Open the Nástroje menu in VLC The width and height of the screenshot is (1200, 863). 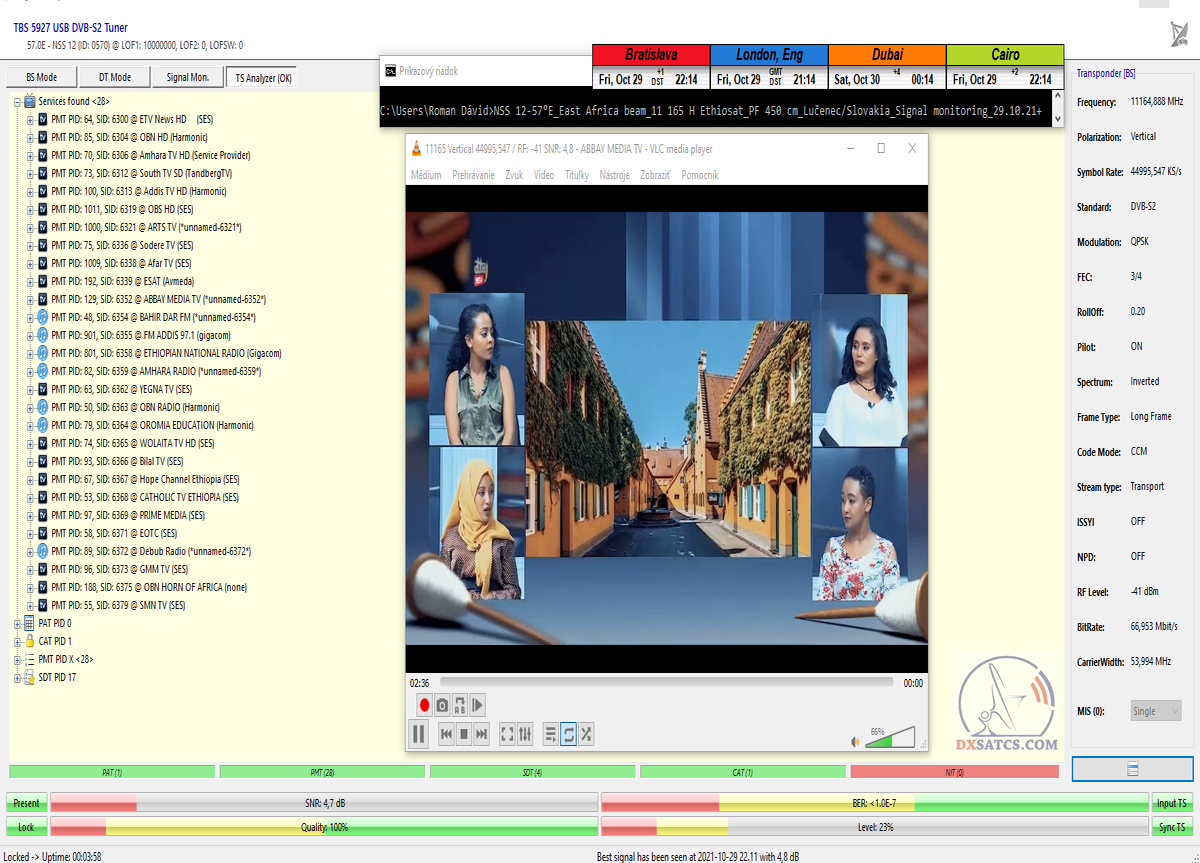(614, 175)
